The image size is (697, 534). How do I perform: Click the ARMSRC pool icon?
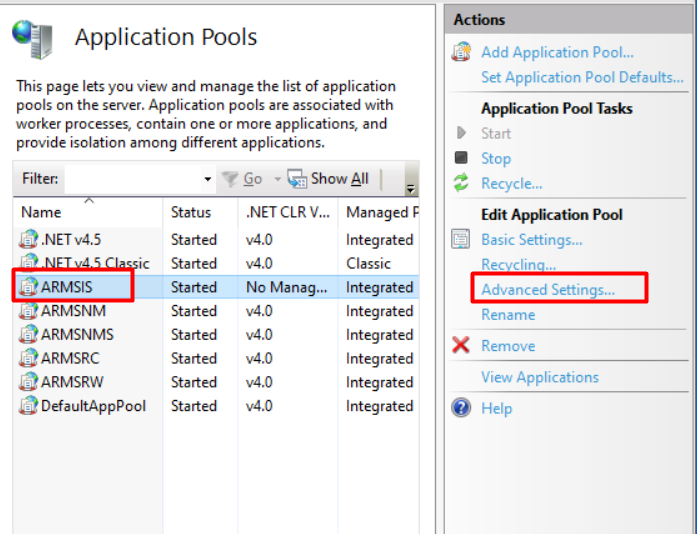(x=28, y=358)
